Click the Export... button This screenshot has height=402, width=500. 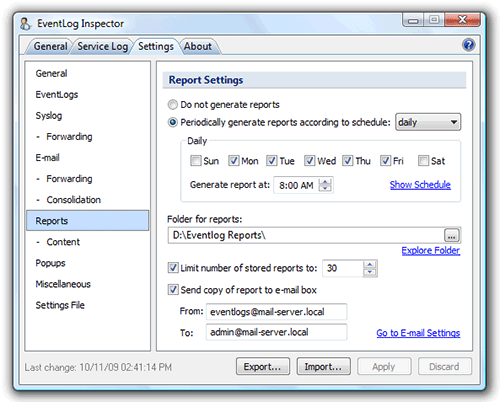pos(263,367)
